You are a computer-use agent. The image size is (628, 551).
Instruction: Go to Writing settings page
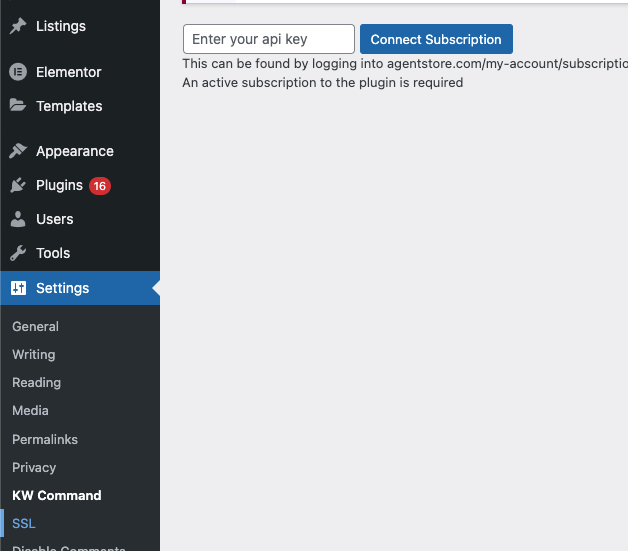click(33, 354)
